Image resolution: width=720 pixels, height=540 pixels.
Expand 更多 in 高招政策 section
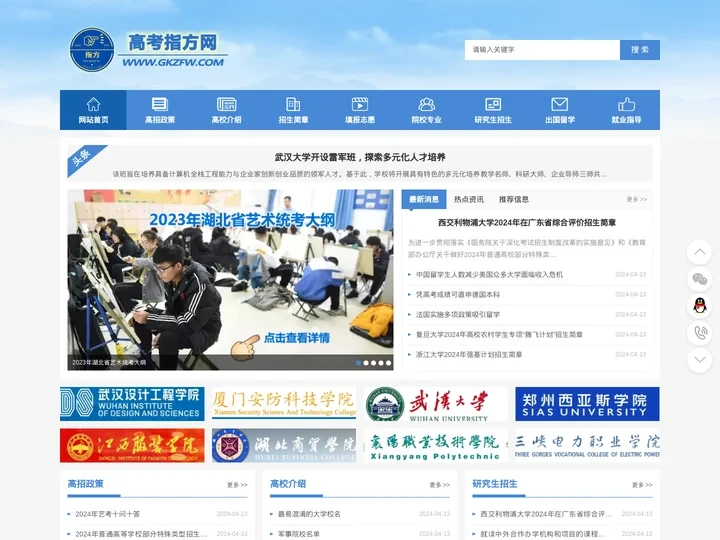click(237, 484)
